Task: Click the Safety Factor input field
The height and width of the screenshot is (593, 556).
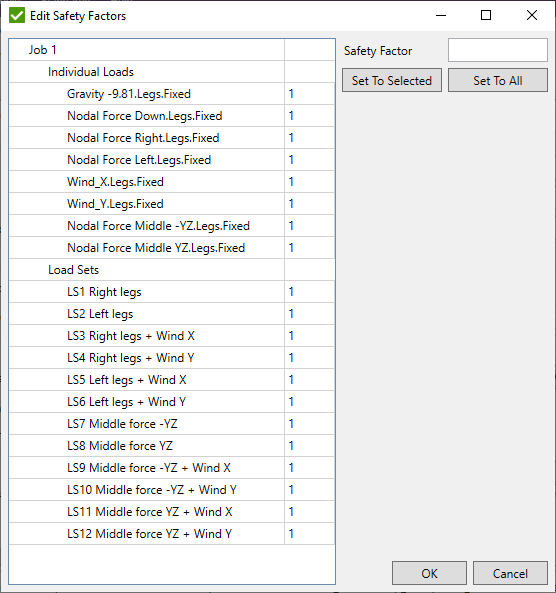Action: coord(498,50)
